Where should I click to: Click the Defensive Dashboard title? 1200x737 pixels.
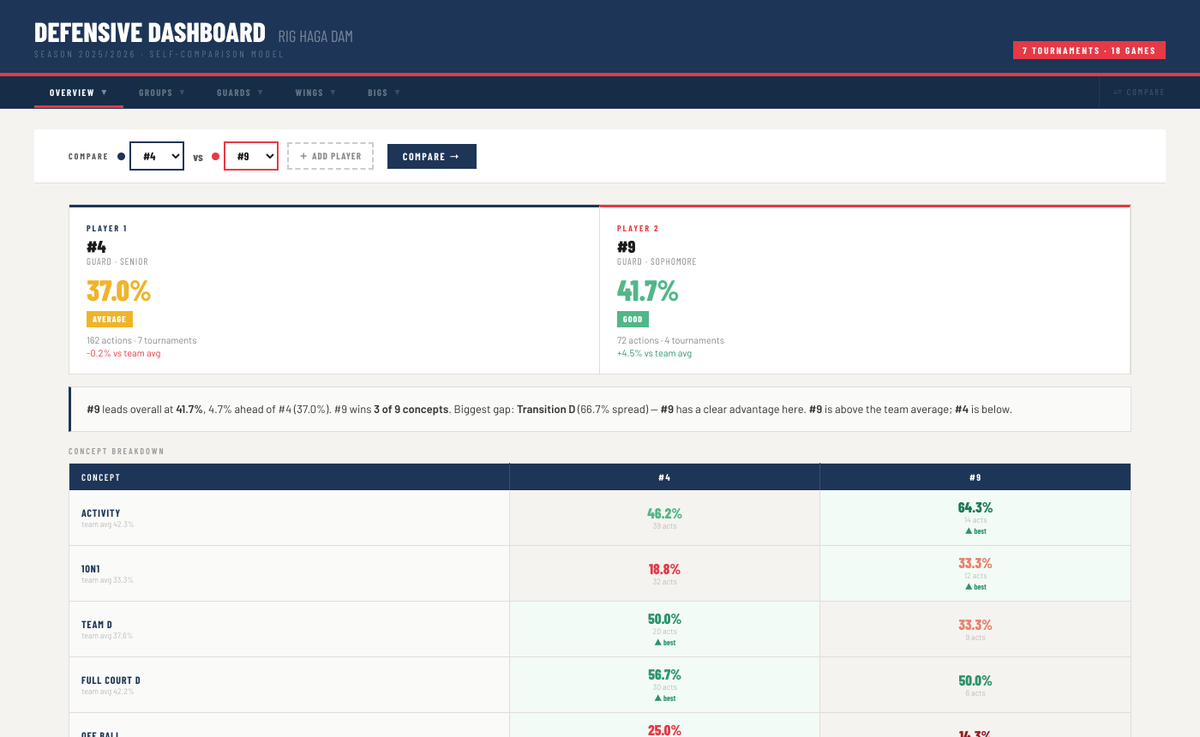click(x=150, y=33)
